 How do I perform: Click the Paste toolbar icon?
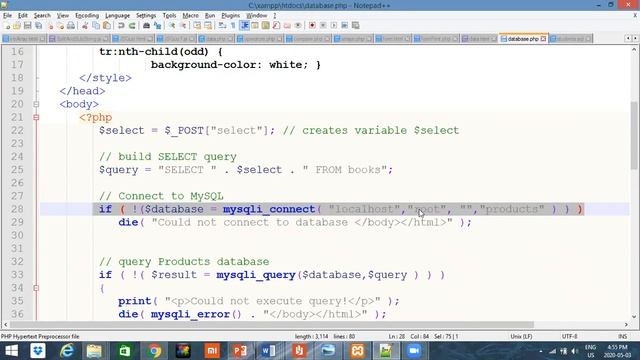pyautogui.click(x=107, y=26)
